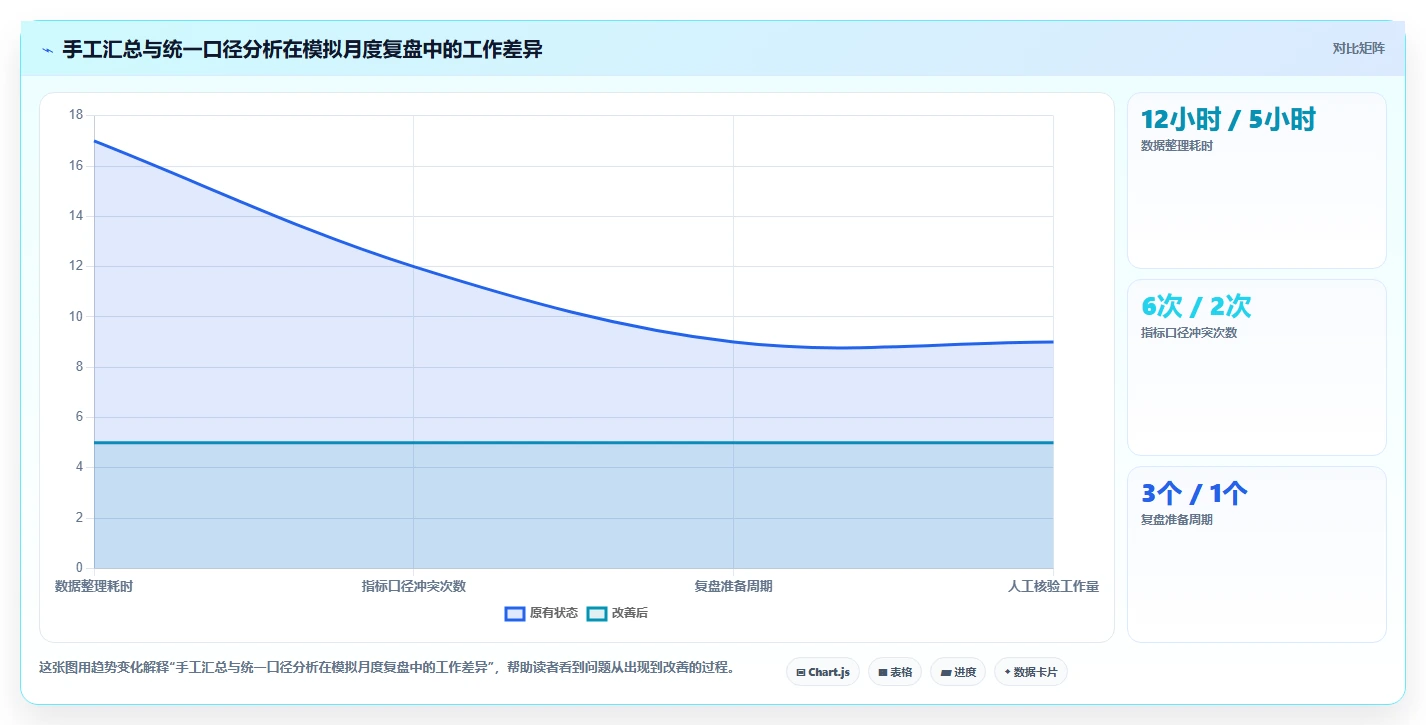The height and width of the screenshot is (725, 1426).
Task: Click the blue line point above 指标口径冲突数
Action: click(414, 266)
